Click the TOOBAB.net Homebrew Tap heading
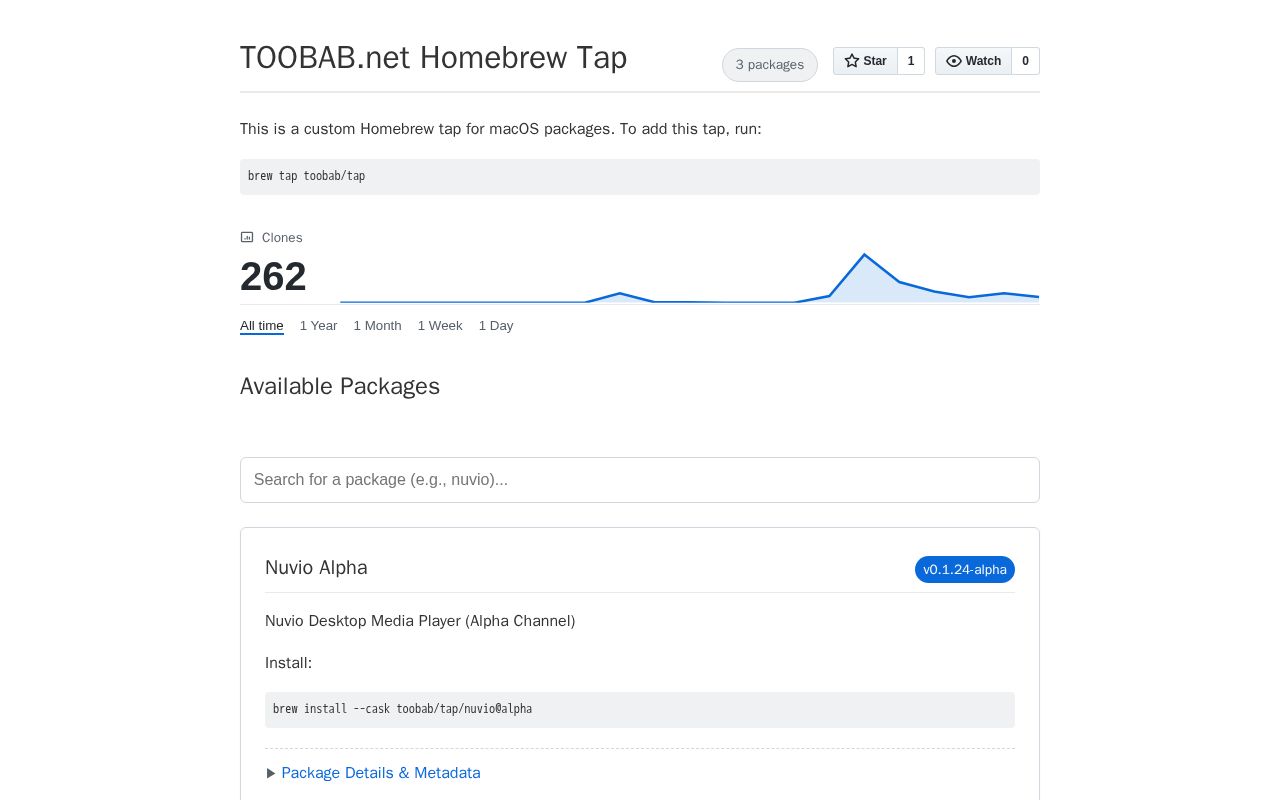Image resolution: width=1280 pixels, height=800 pixels. click(434, 58)
